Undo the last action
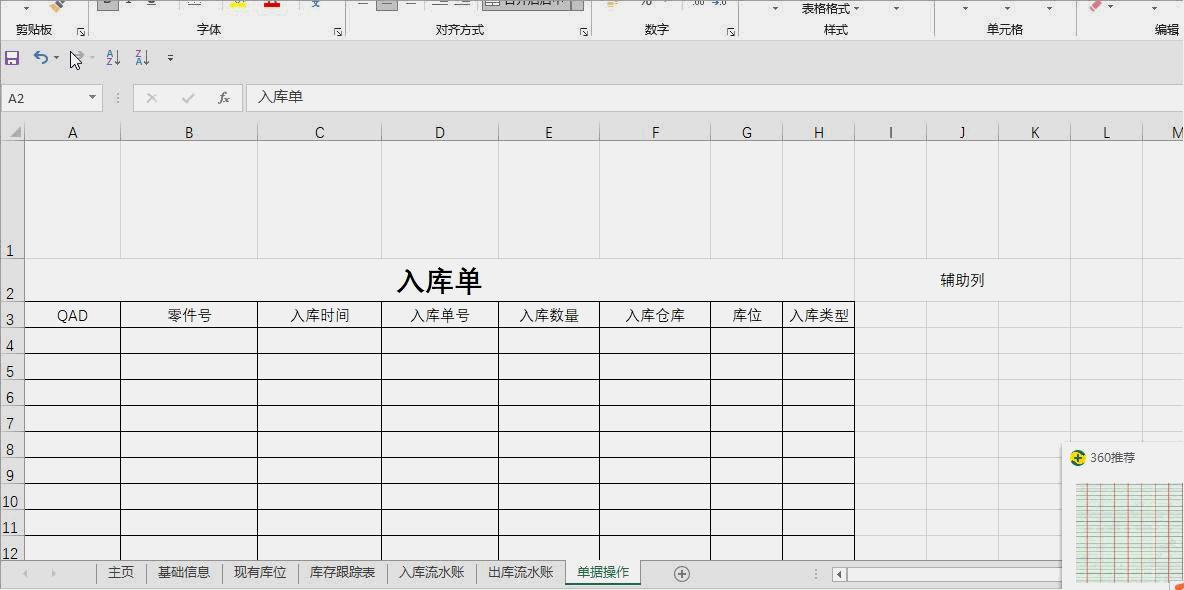The height and width of the screenshot is (590, 1184). point(39,57)
